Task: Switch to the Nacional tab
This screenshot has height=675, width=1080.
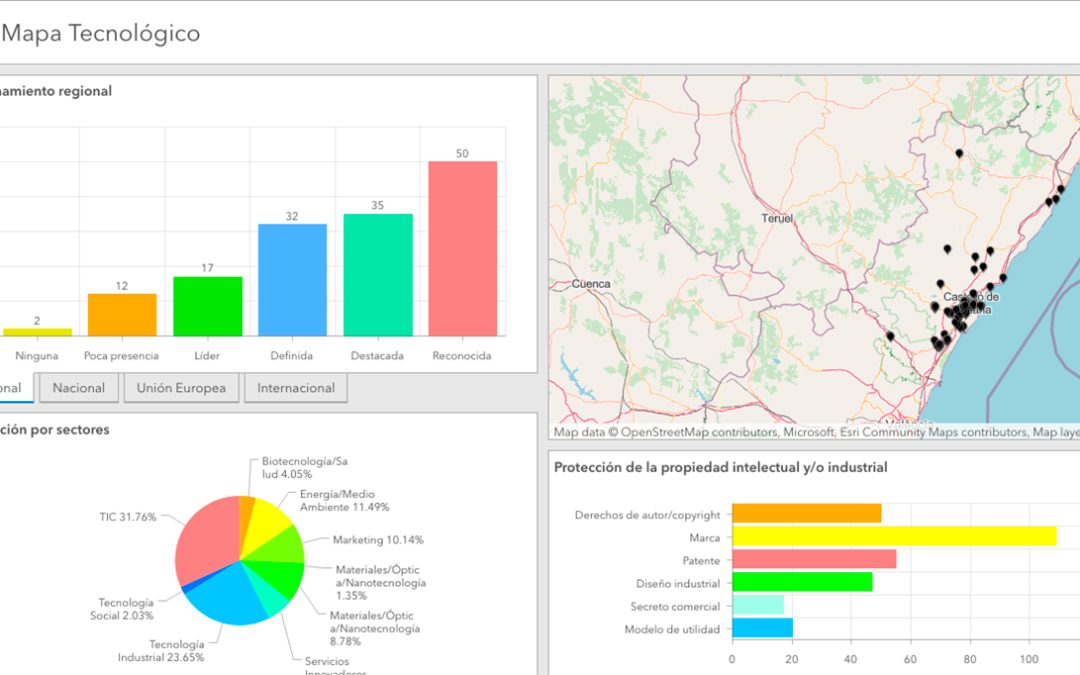Action: point(79,388)
